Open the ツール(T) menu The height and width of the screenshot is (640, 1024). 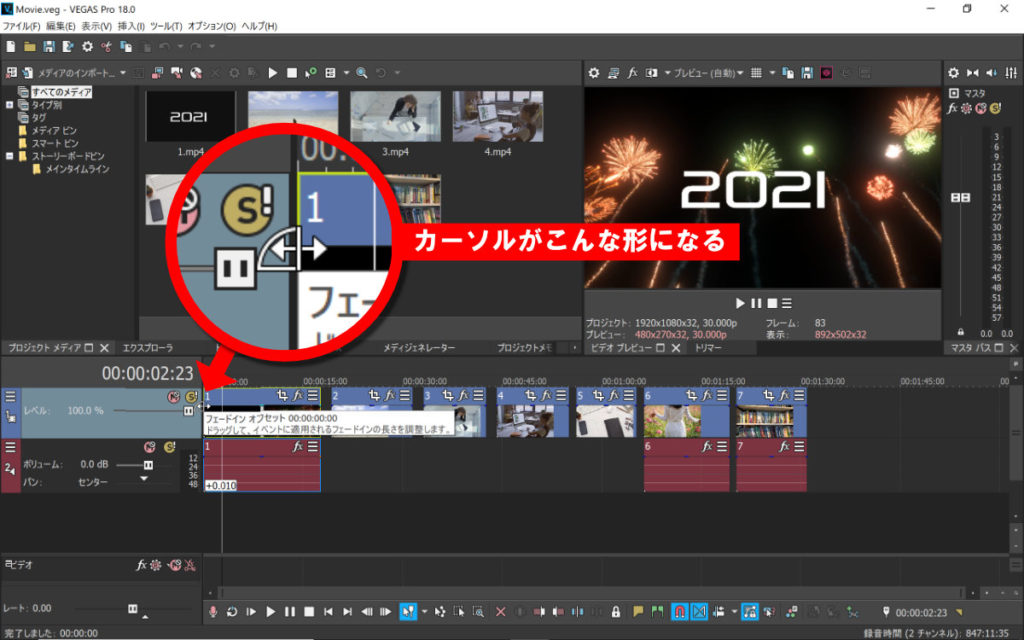pos(164,25)
